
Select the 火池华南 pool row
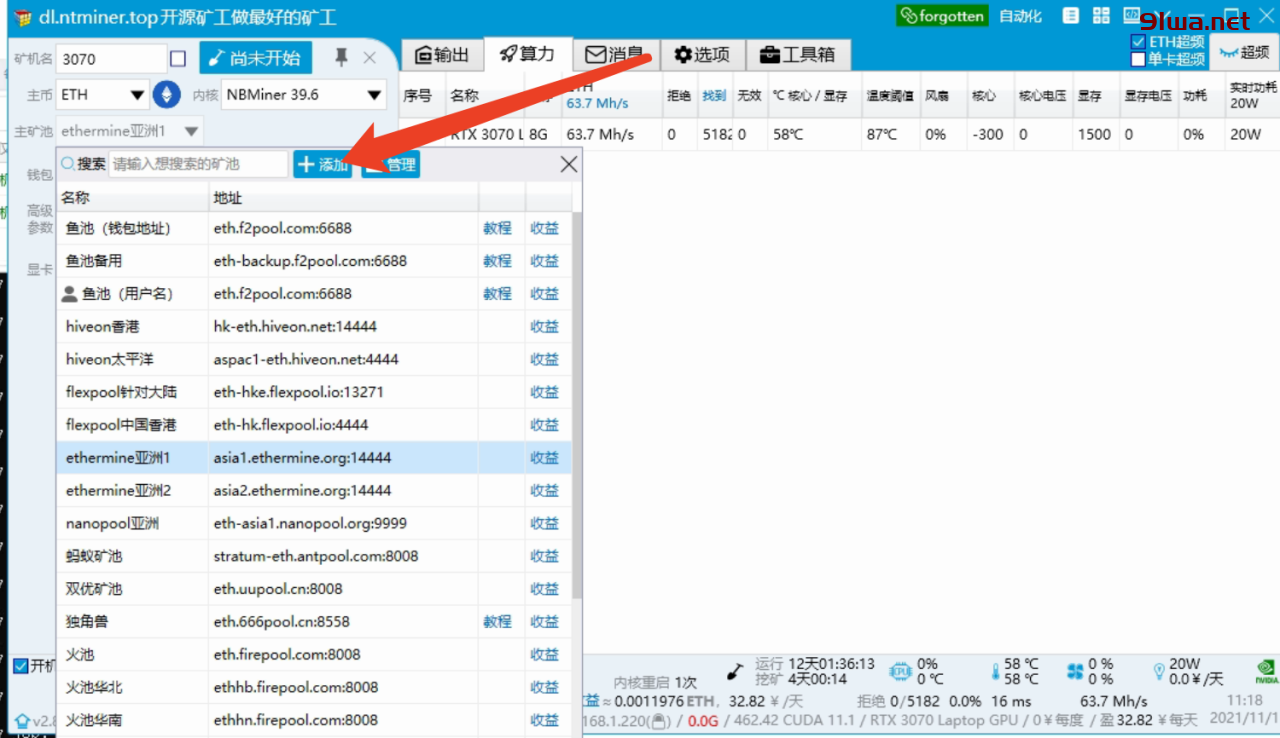pyautogui.click(x=314, y=720)
